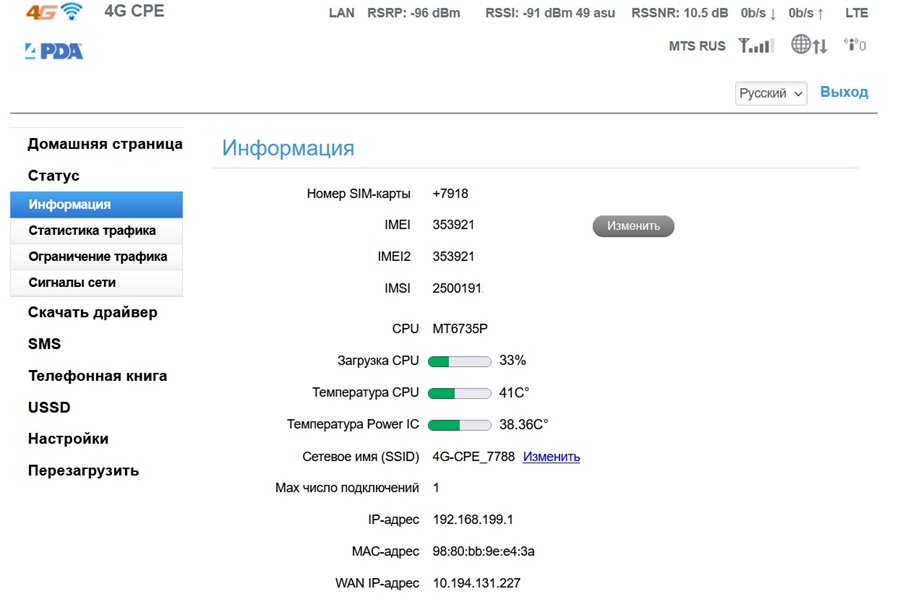Click the upload speed 0b/s indicator
Viewport: 900px width, 602px height.
coord(806,13)
